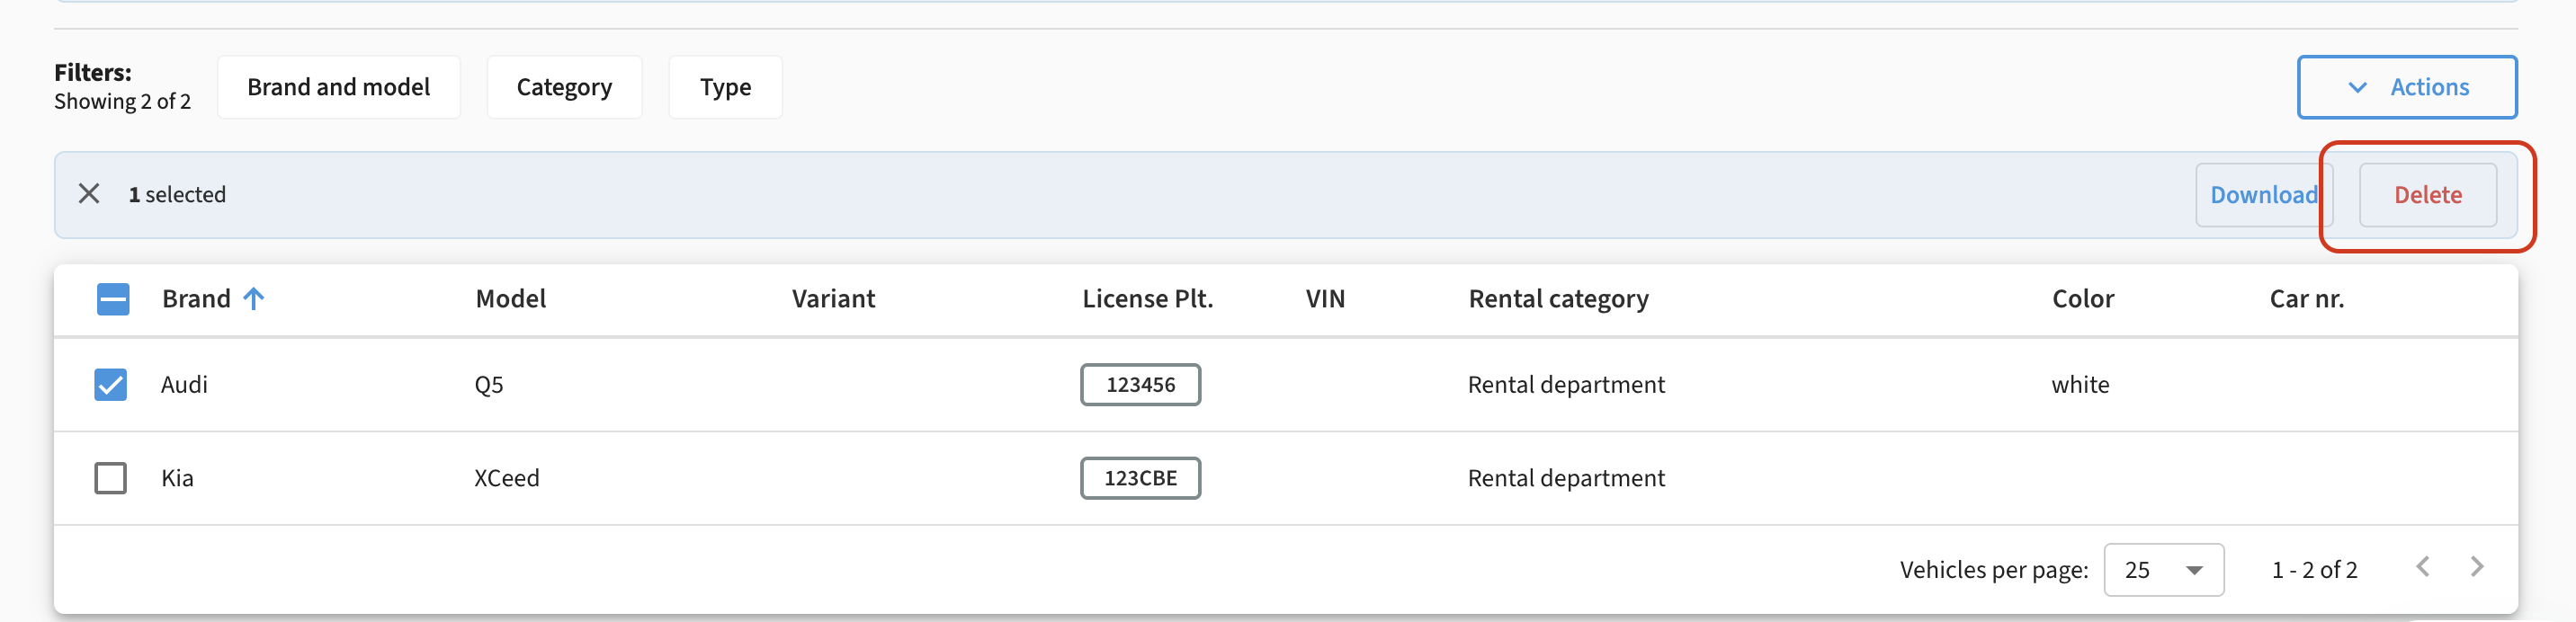
Task: Click the Color column header
Action: [x=2083, y=299]
